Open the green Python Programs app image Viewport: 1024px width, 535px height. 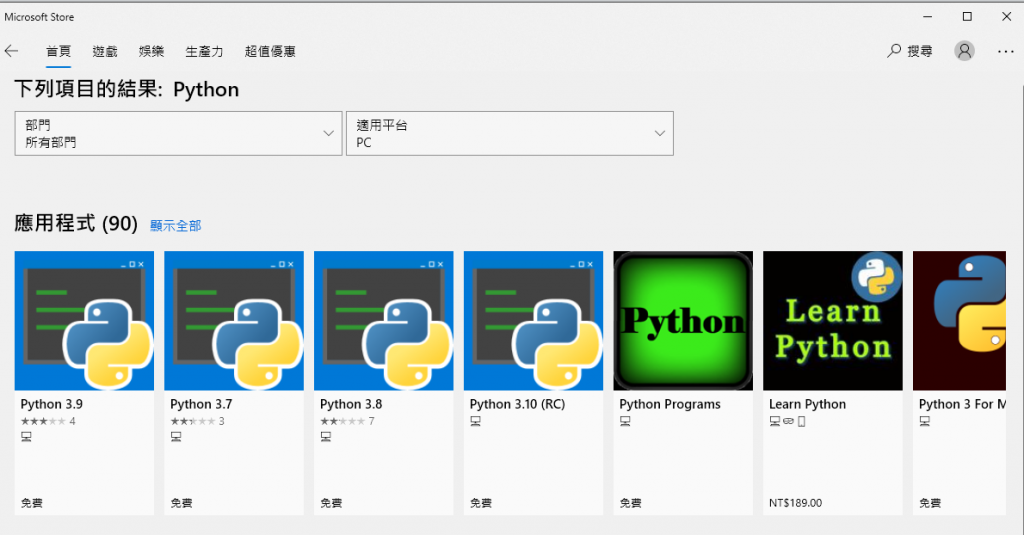[x=683, y=321]
